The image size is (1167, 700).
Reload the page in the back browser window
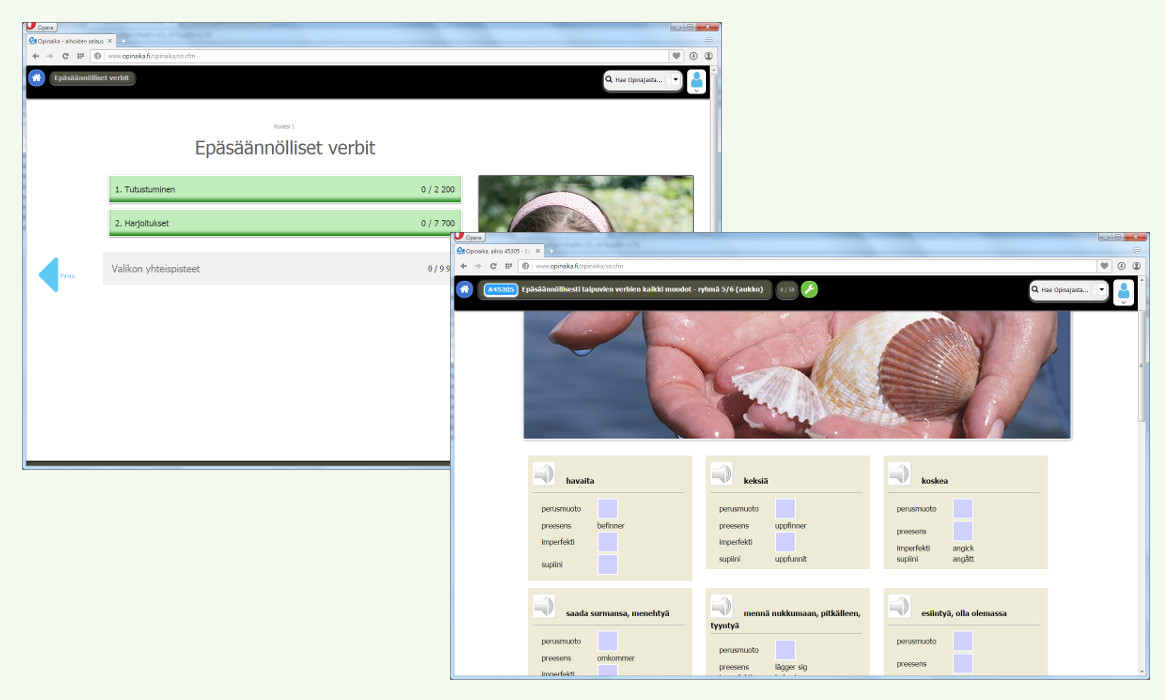pos(65,56)
